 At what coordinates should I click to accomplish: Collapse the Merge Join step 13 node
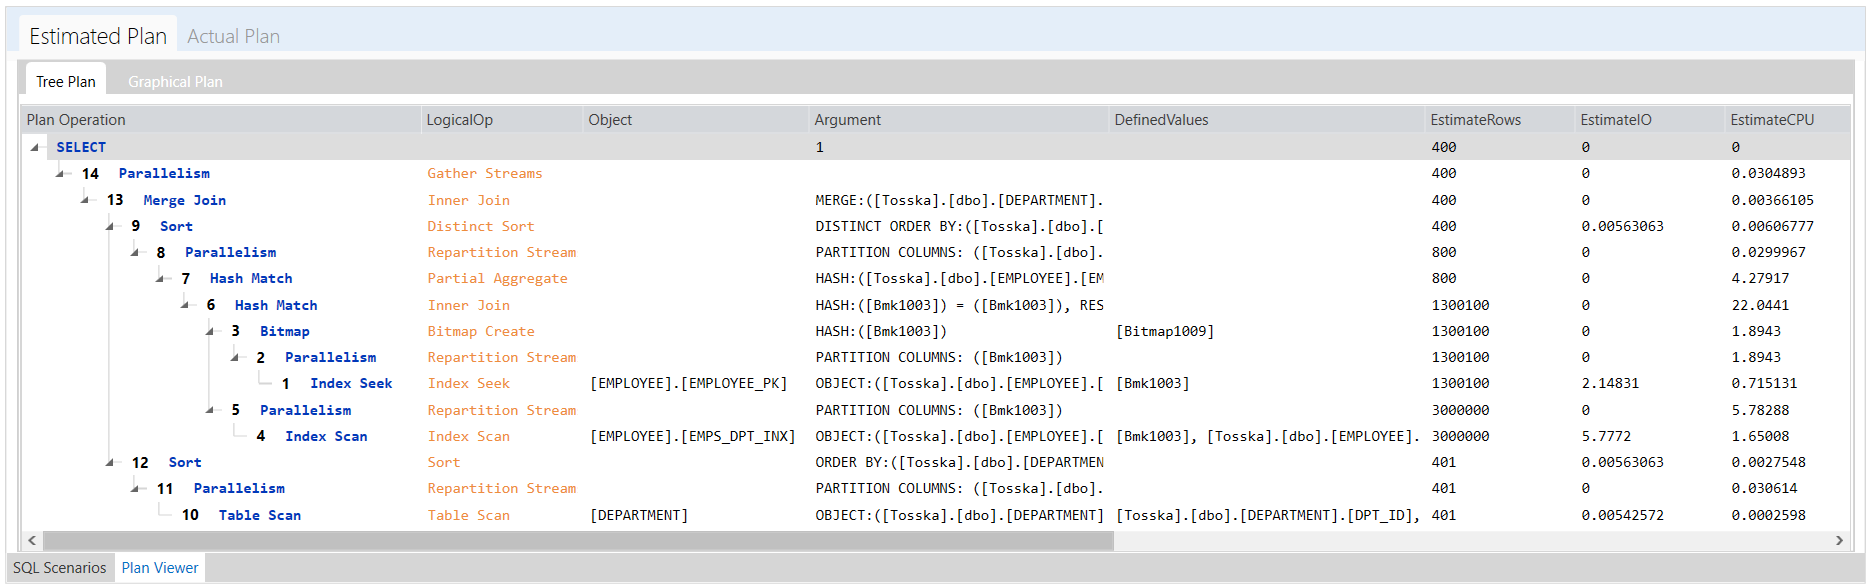[85, 200]
